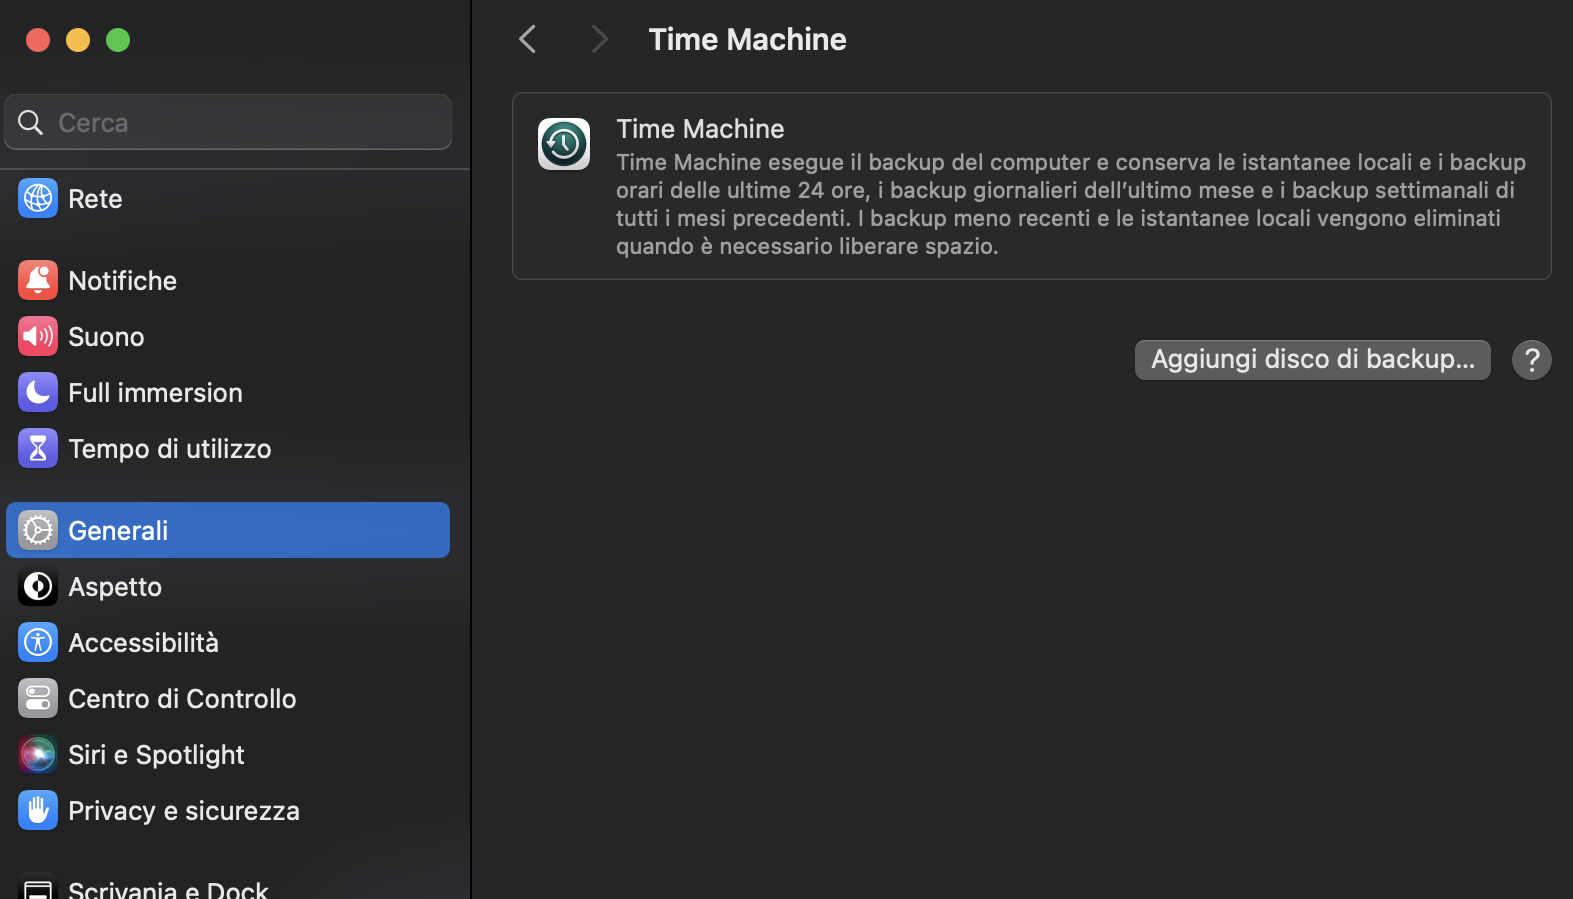Open Siri e Spotlight settings

point(228,754)
